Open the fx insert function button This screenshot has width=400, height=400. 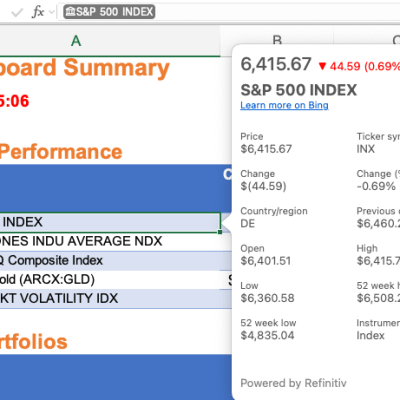pos(38,12)
